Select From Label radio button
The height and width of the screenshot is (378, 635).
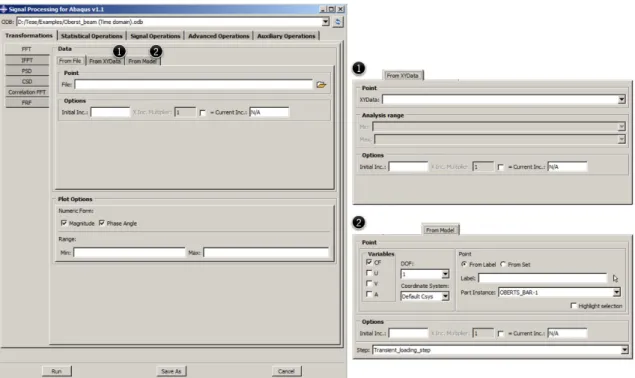(x=464, y=264)
